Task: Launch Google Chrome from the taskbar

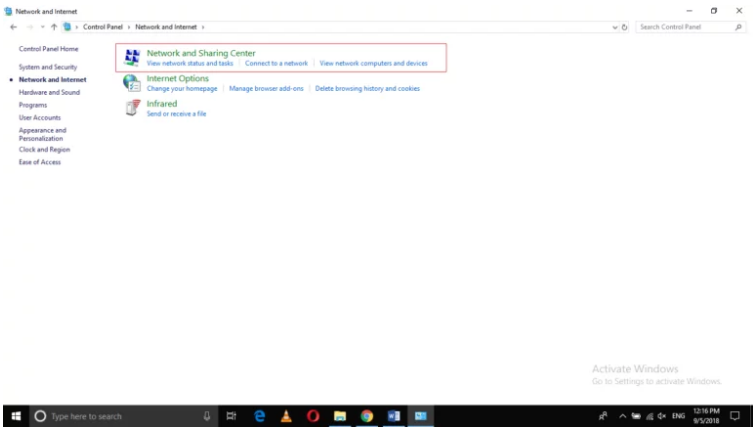Action: click(367, 416)
